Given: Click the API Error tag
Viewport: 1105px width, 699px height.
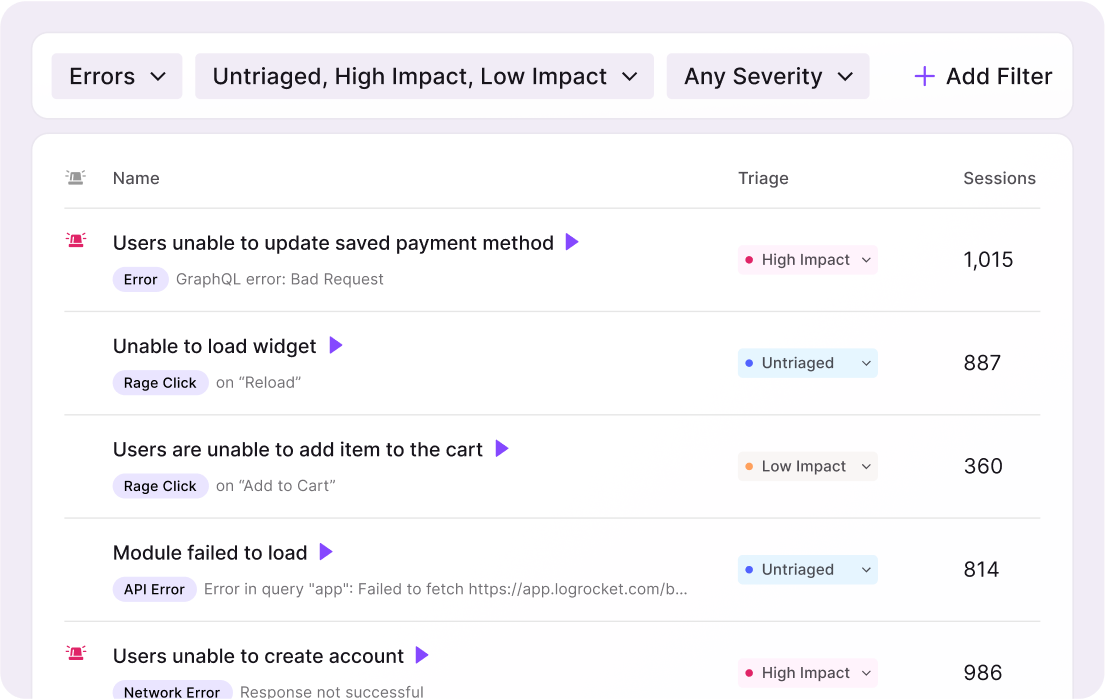Looking at the screenshot, I should tap(154, 589).
